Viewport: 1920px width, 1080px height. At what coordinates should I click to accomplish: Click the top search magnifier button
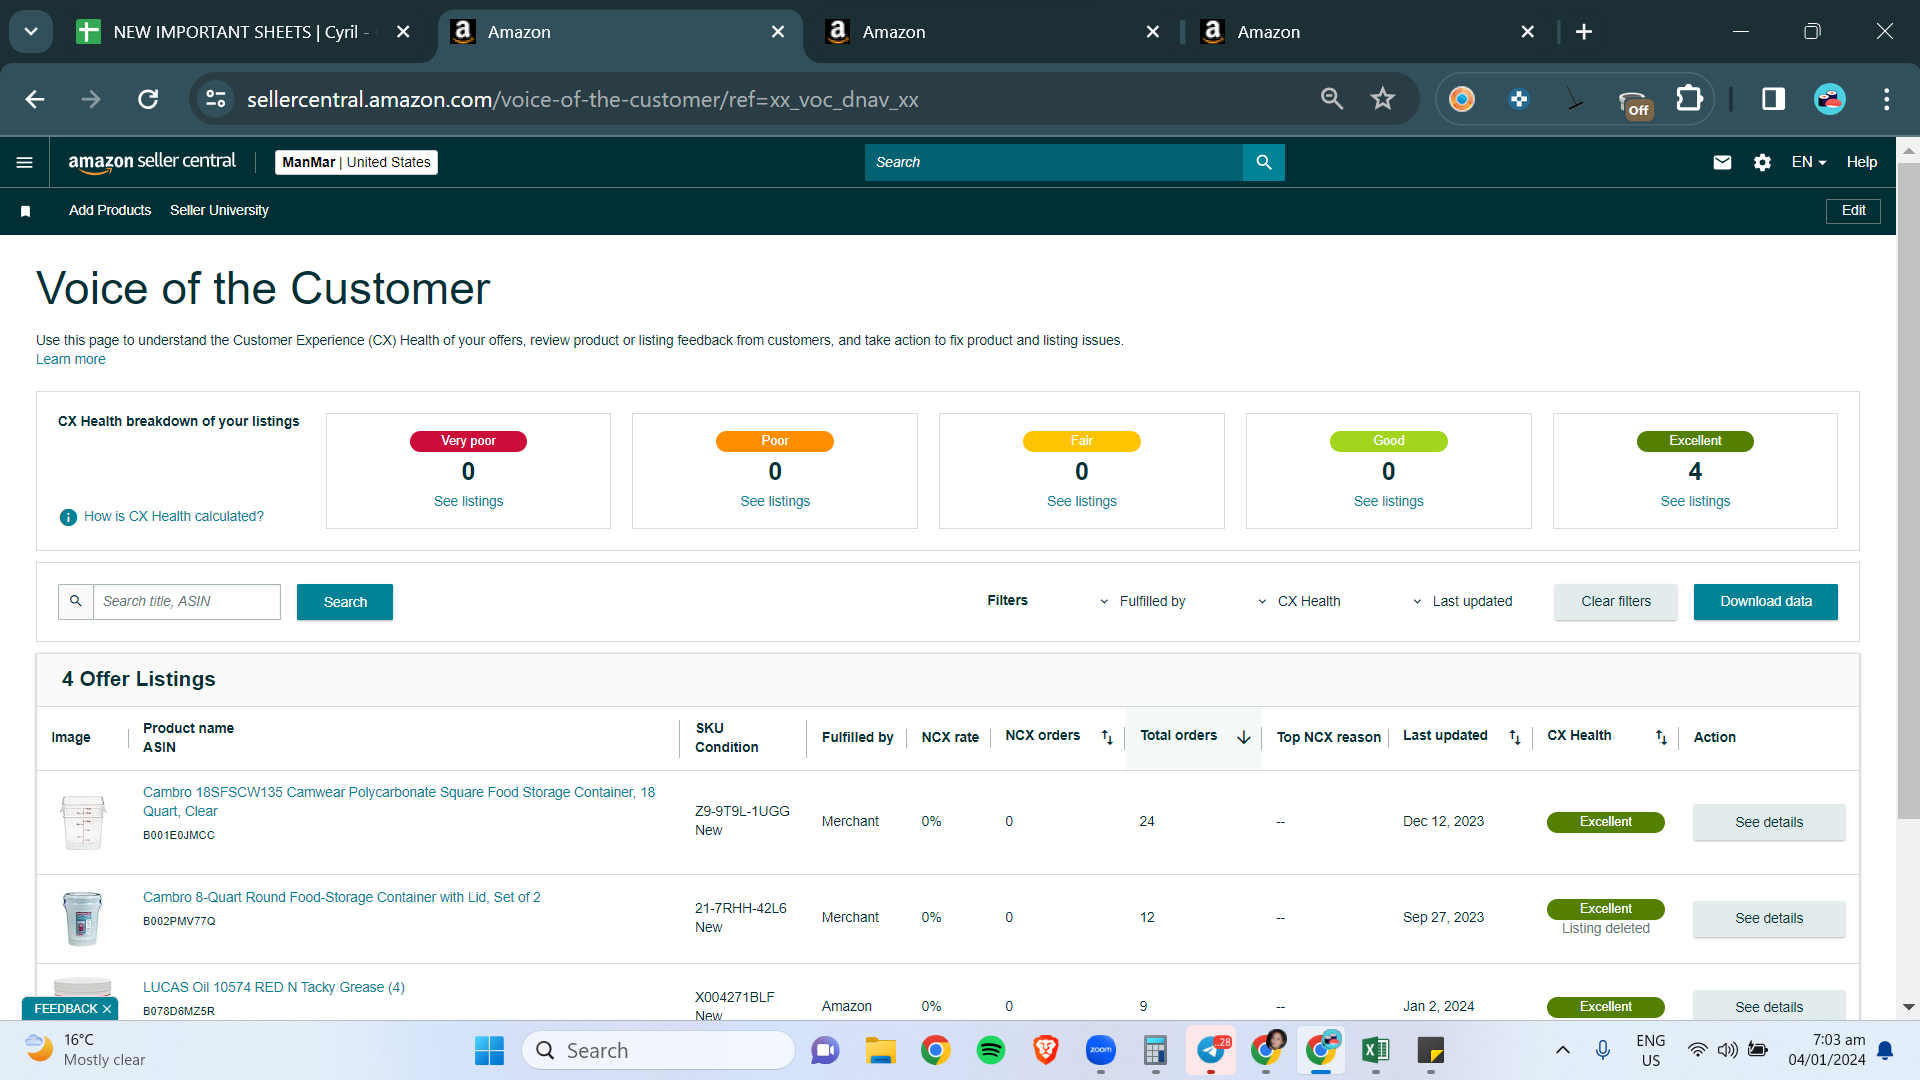[x=1264, y=162]
